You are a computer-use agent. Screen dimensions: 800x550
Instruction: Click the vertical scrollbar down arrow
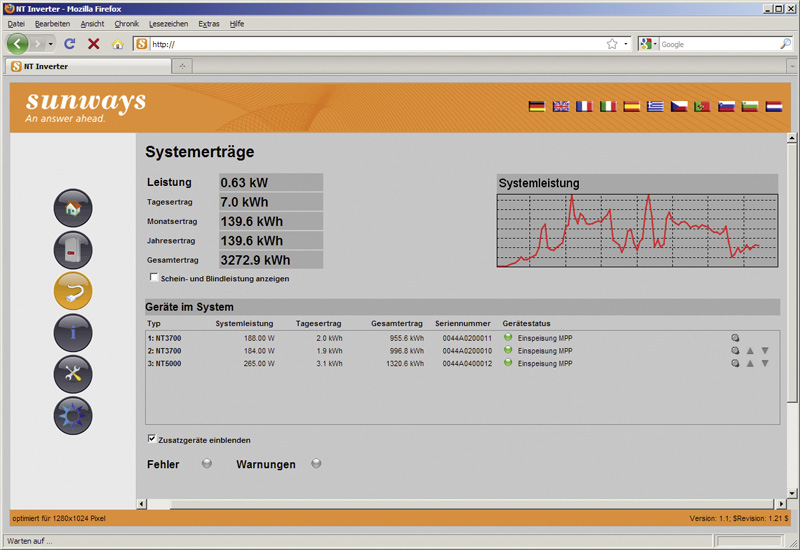pos(792,493)
